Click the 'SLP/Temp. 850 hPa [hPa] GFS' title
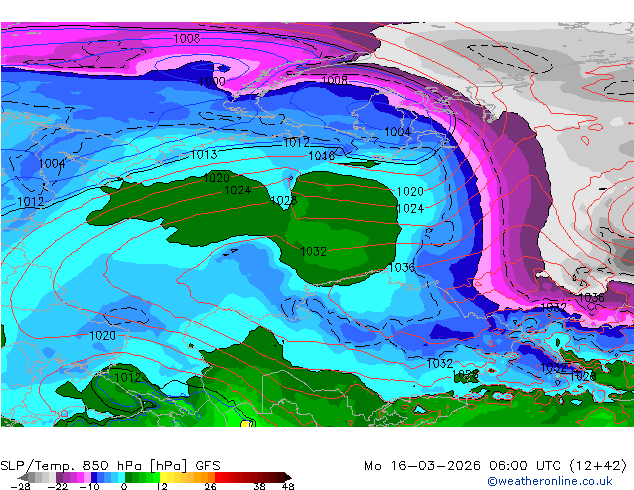 point(110,466)
